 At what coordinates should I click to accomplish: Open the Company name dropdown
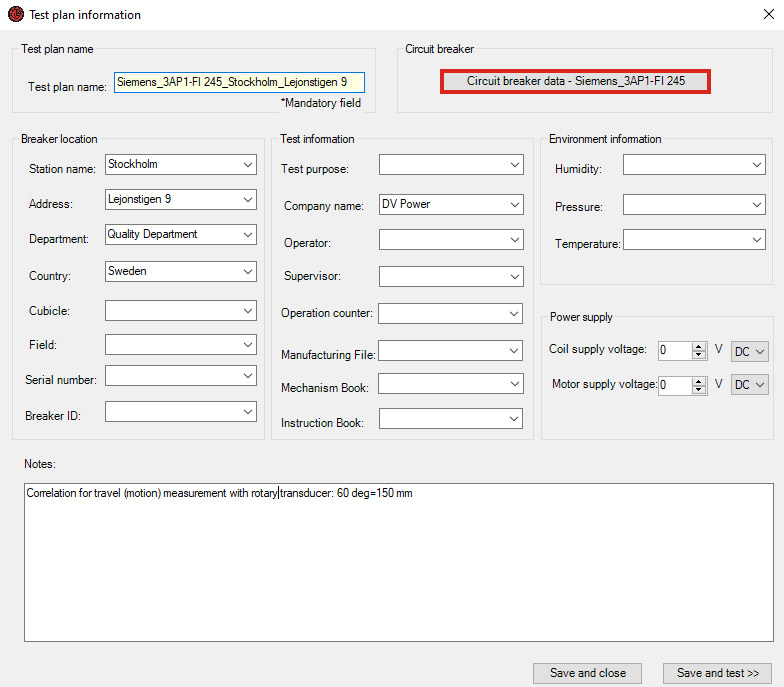click(451, 204)
